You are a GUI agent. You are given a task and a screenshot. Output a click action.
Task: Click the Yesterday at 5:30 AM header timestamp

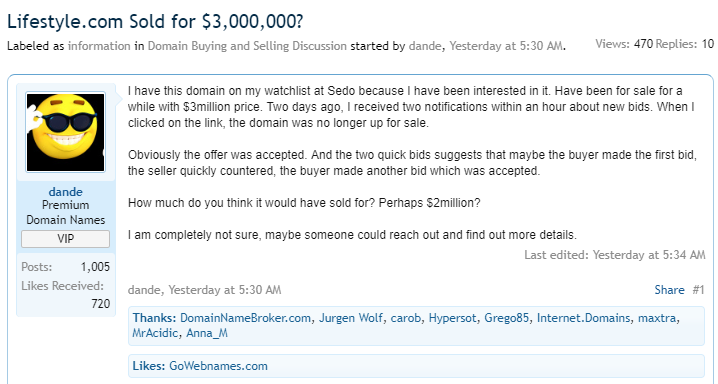pos(506,46)
